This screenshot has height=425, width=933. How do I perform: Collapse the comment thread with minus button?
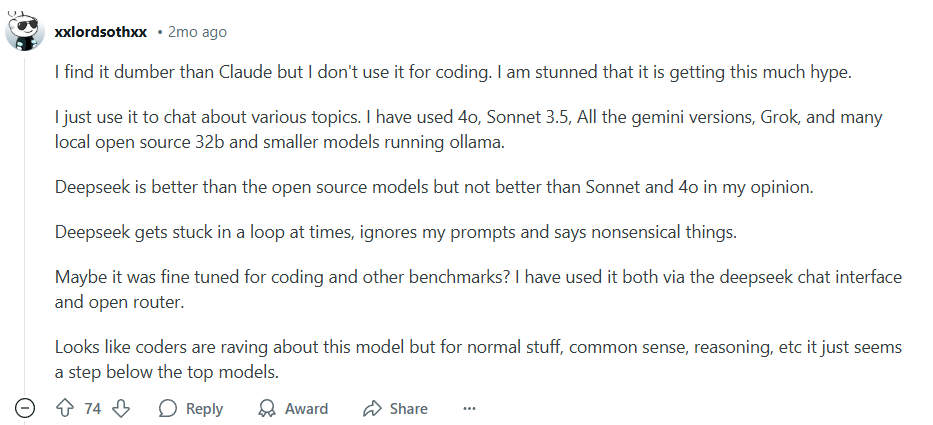(25, 408)
